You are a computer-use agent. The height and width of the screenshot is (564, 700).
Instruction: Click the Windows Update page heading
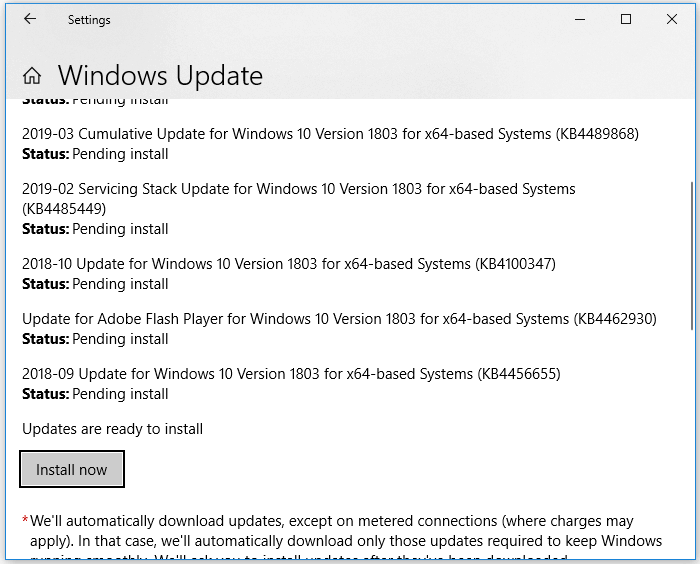160,76
